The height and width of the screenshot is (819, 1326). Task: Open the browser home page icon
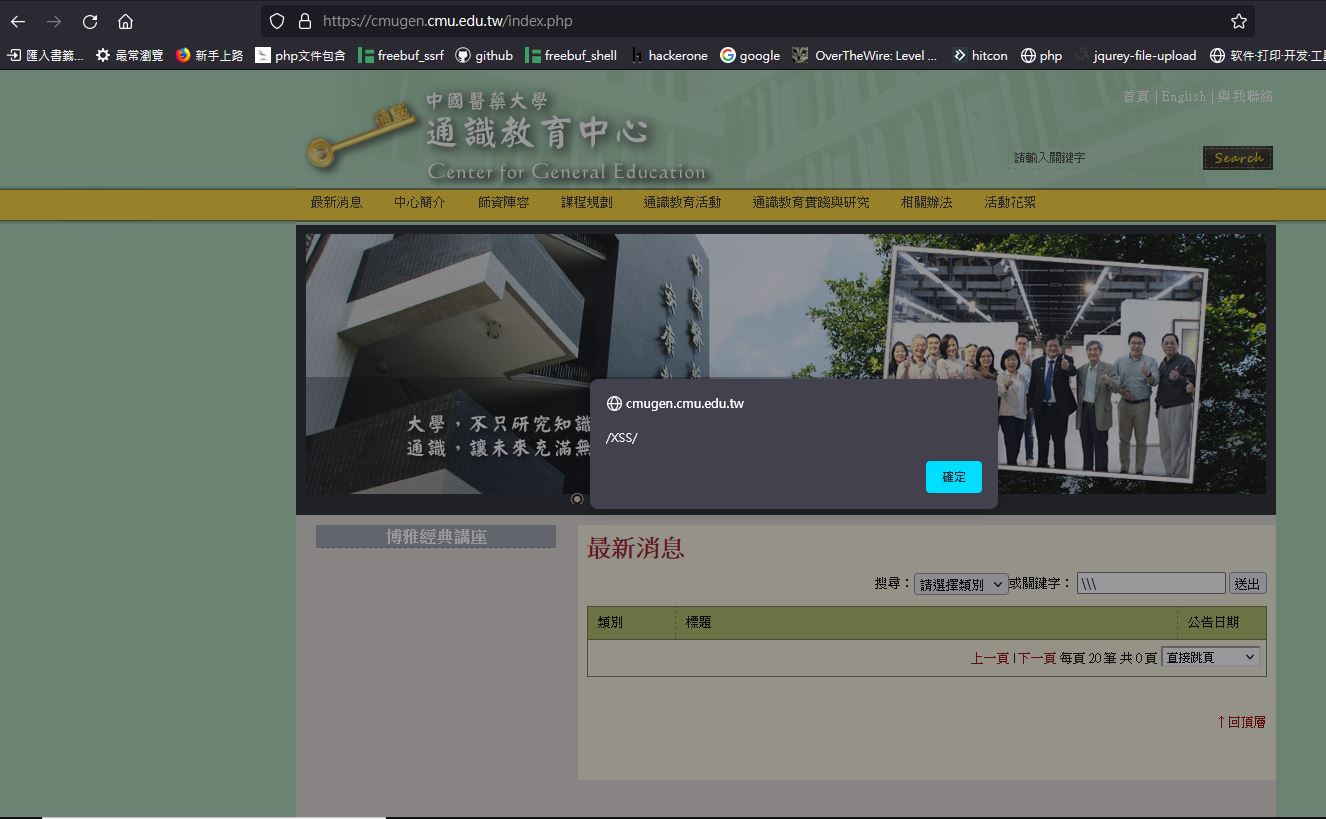(x=125, y=21)
